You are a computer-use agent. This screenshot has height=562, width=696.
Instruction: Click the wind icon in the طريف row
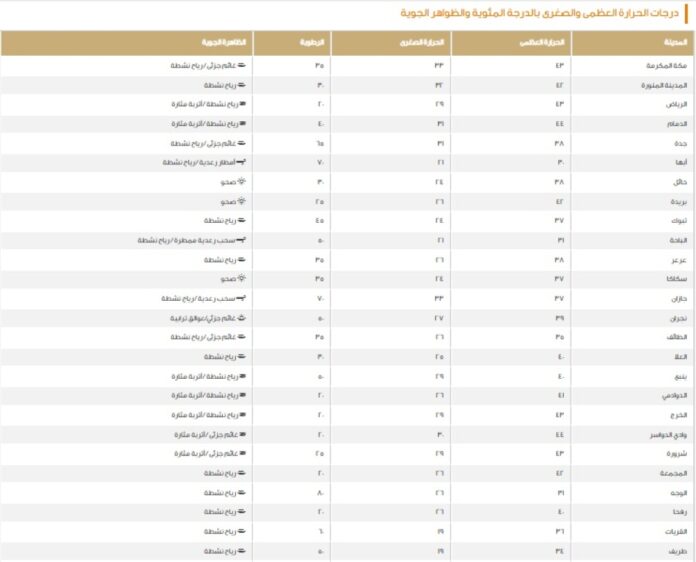point(241,551)
